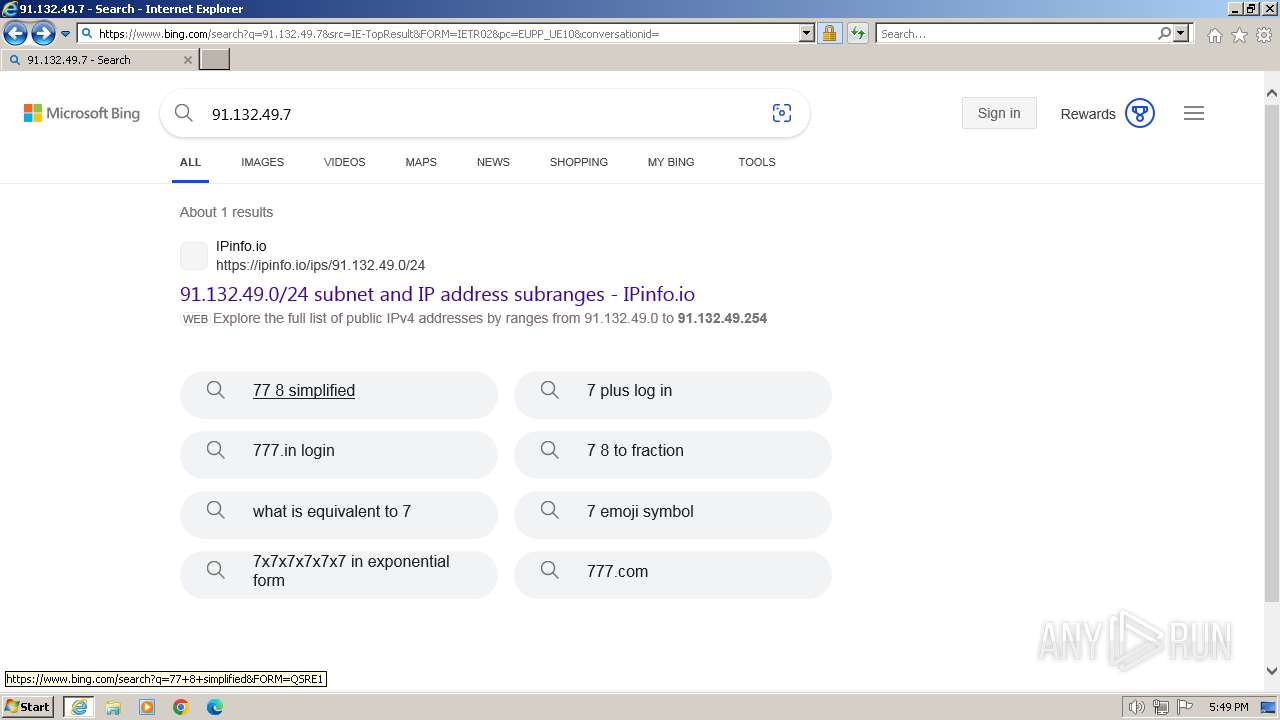This screenshot has width=1280, height=720.
Task: Click the page scrollbar up arrow
Action: (x=1272, y=93)
